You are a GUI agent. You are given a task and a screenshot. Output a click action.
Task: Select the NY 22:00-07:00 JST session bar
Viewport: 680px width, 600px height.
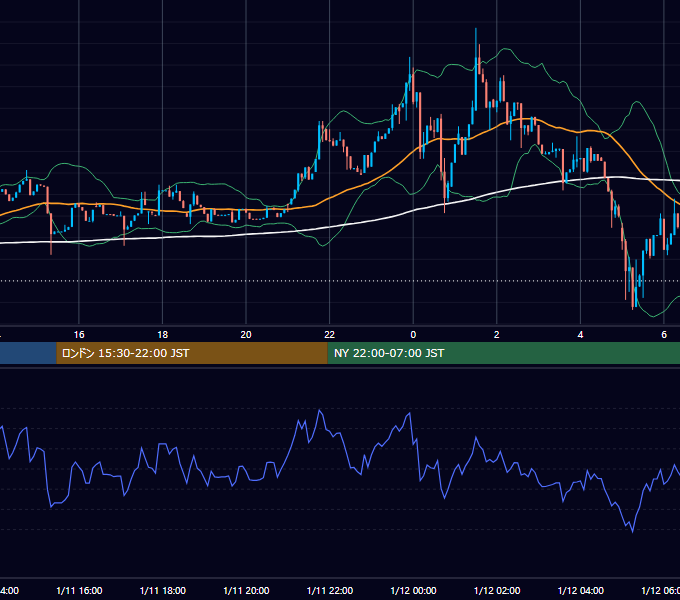(503, 353)
